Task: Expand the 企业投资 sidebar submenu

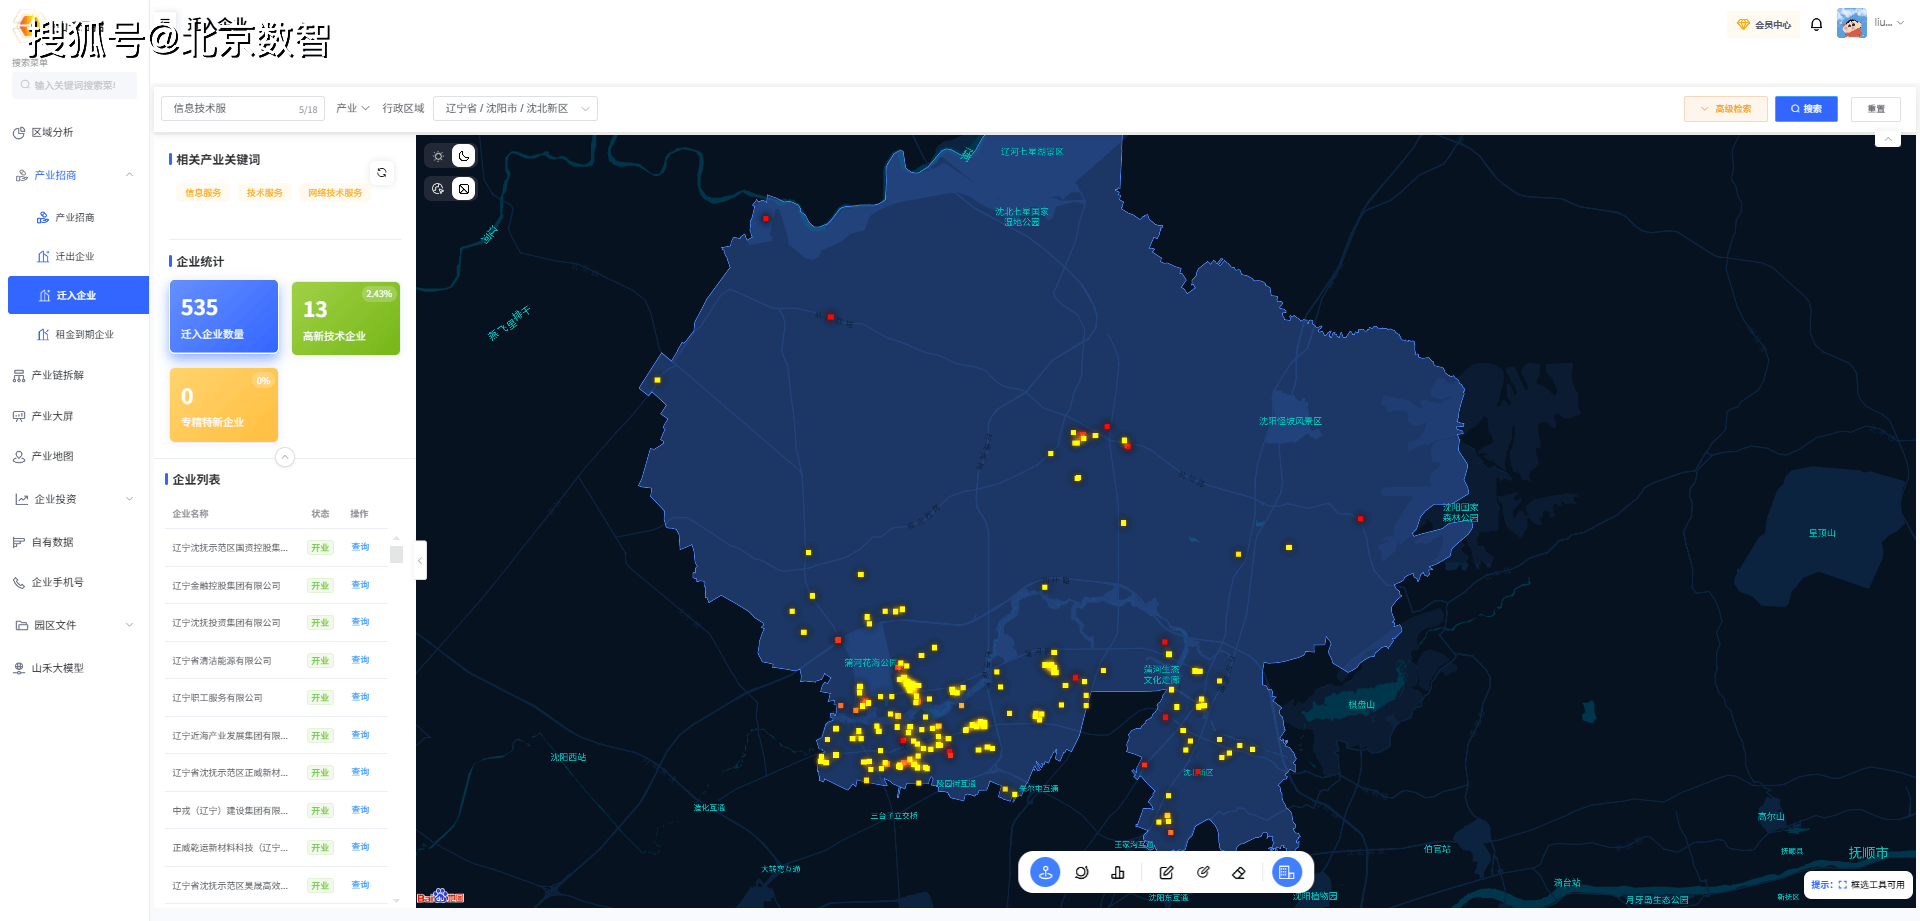Action: pyautogui.click(x=75, y=499)
